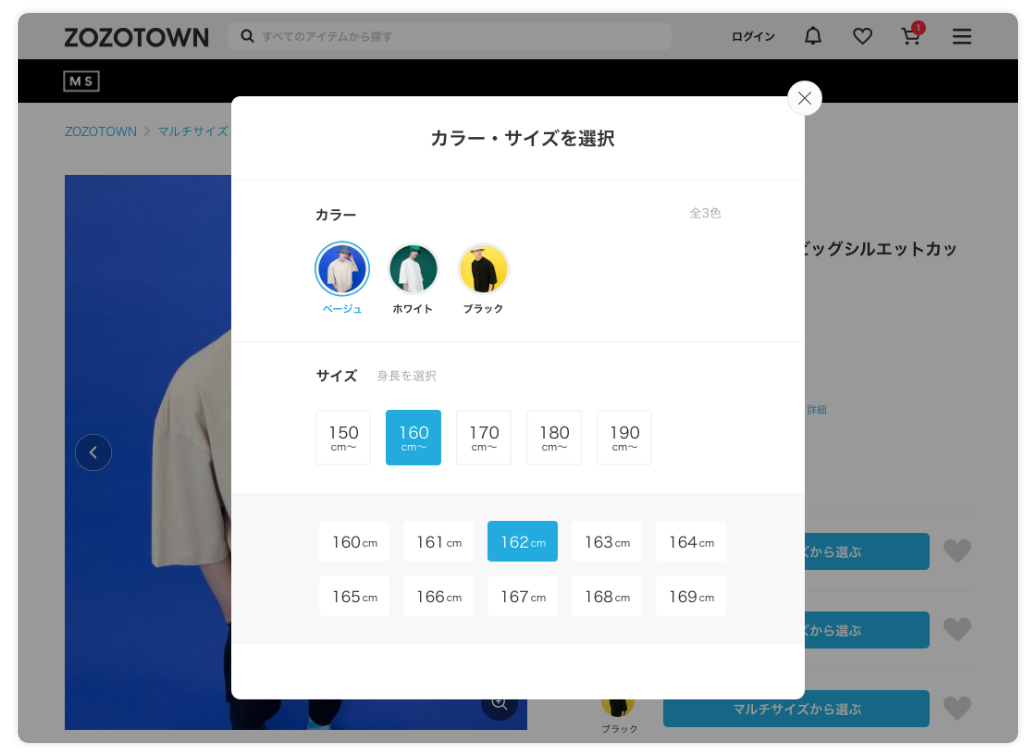
Task: Select the 169cm height option
Action: 691,596
